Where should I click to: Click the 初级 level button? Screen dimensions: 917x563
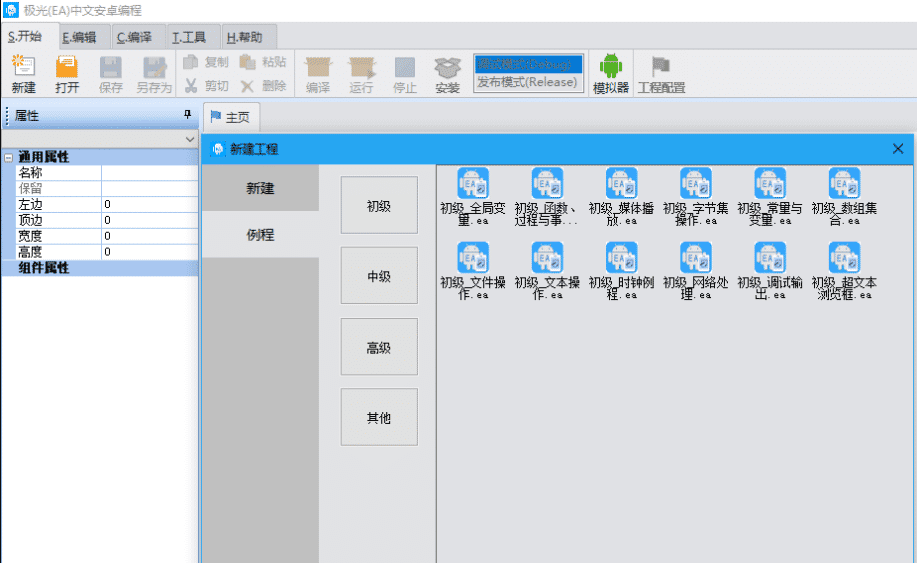coord(379,205)
